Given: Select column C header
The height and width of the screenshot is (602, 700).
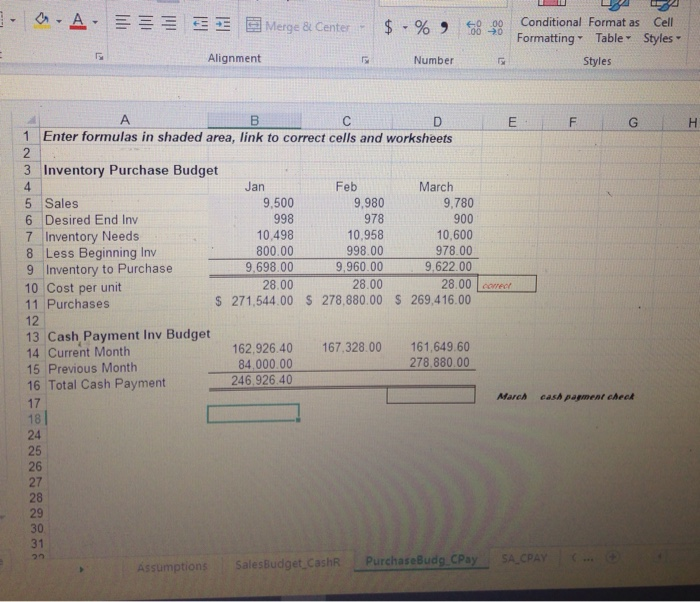Looking at the screenshot, I should [346, 121].
